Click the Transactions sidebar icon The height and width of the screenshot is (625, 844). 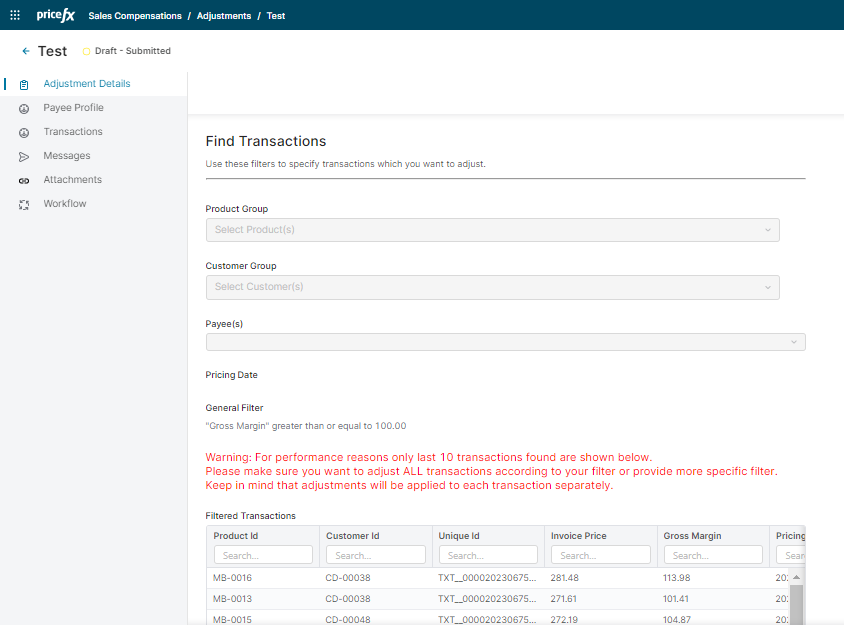coord(24,133)
